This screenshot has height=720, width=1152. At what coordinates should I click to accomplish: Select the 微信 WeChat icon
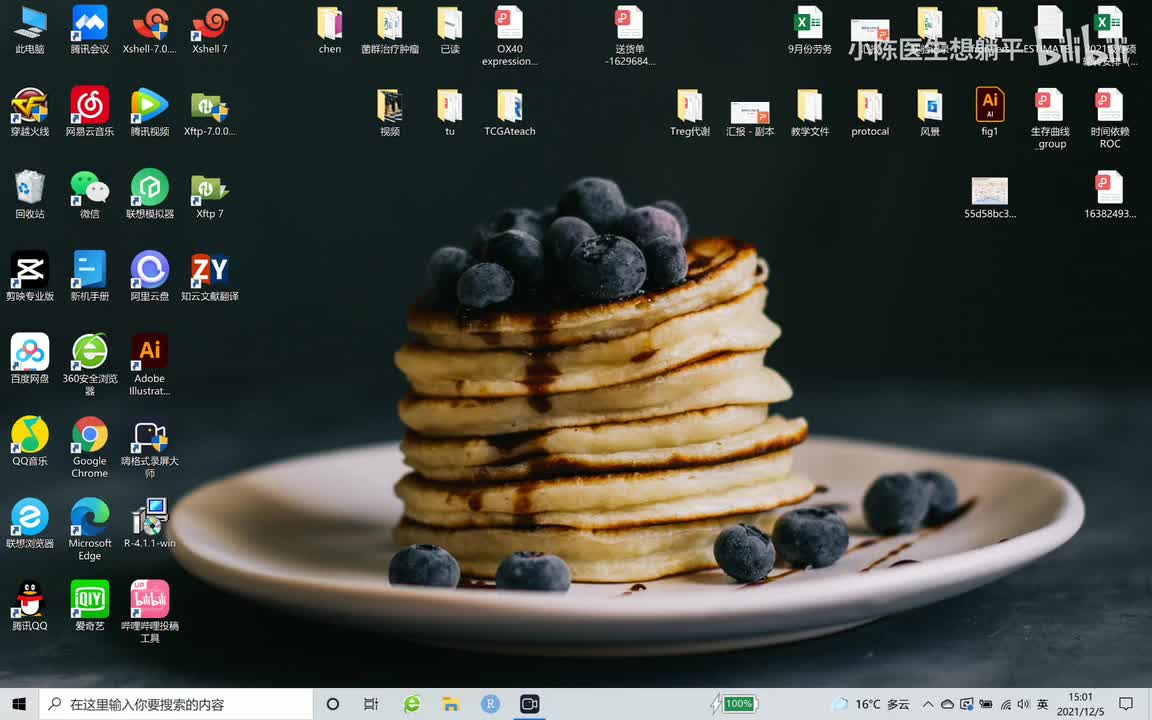coord(90,195)
